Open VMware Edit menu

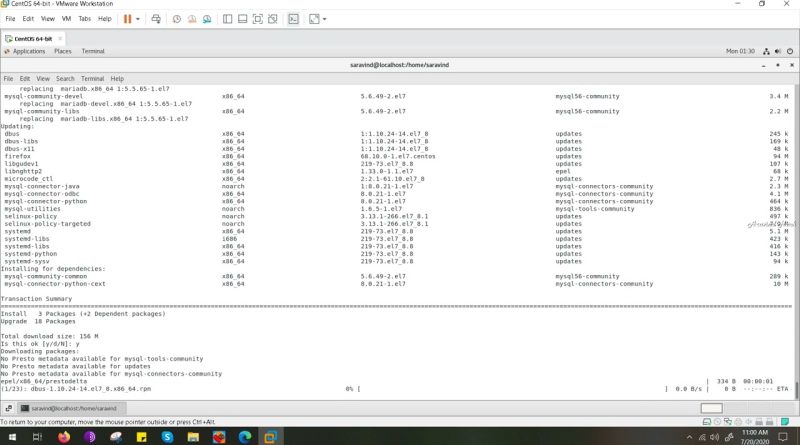pyautogui.click(x=28, y=19)
